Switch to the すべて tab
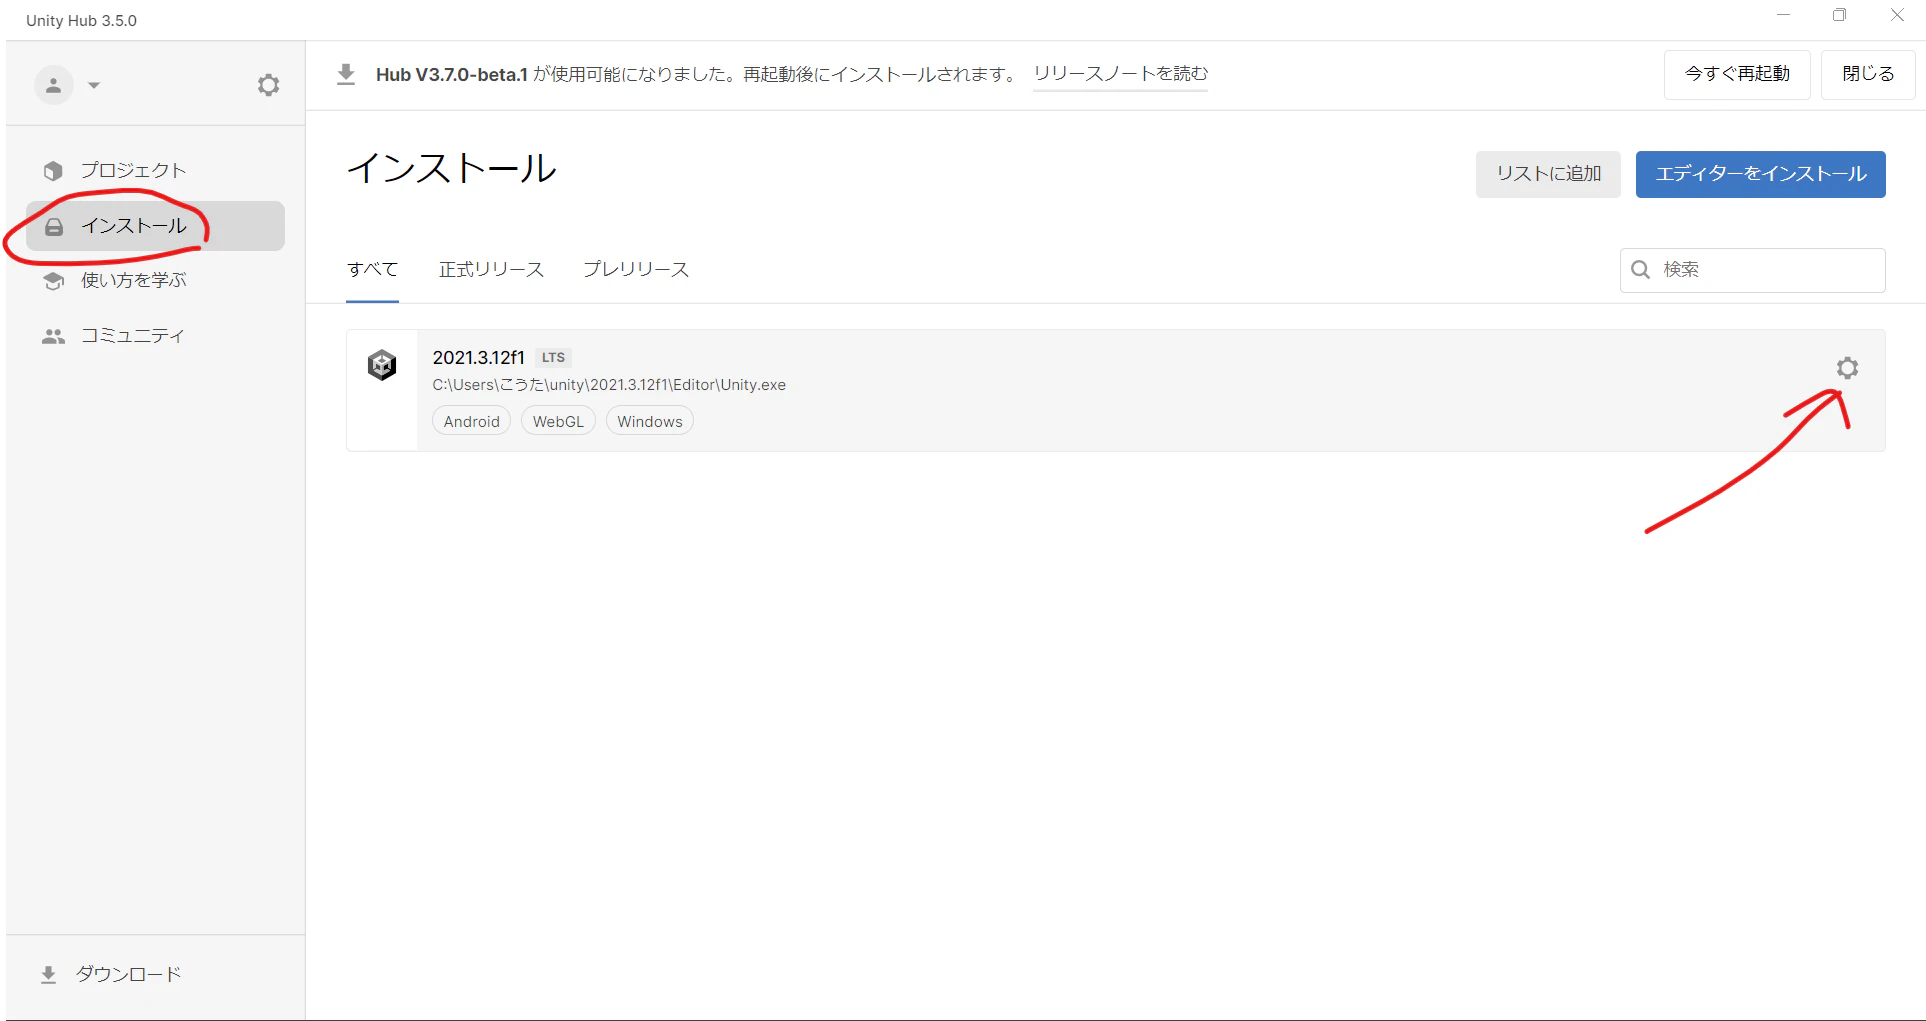Viewport: 1926px width, 1021px height. tap(372, 270)
